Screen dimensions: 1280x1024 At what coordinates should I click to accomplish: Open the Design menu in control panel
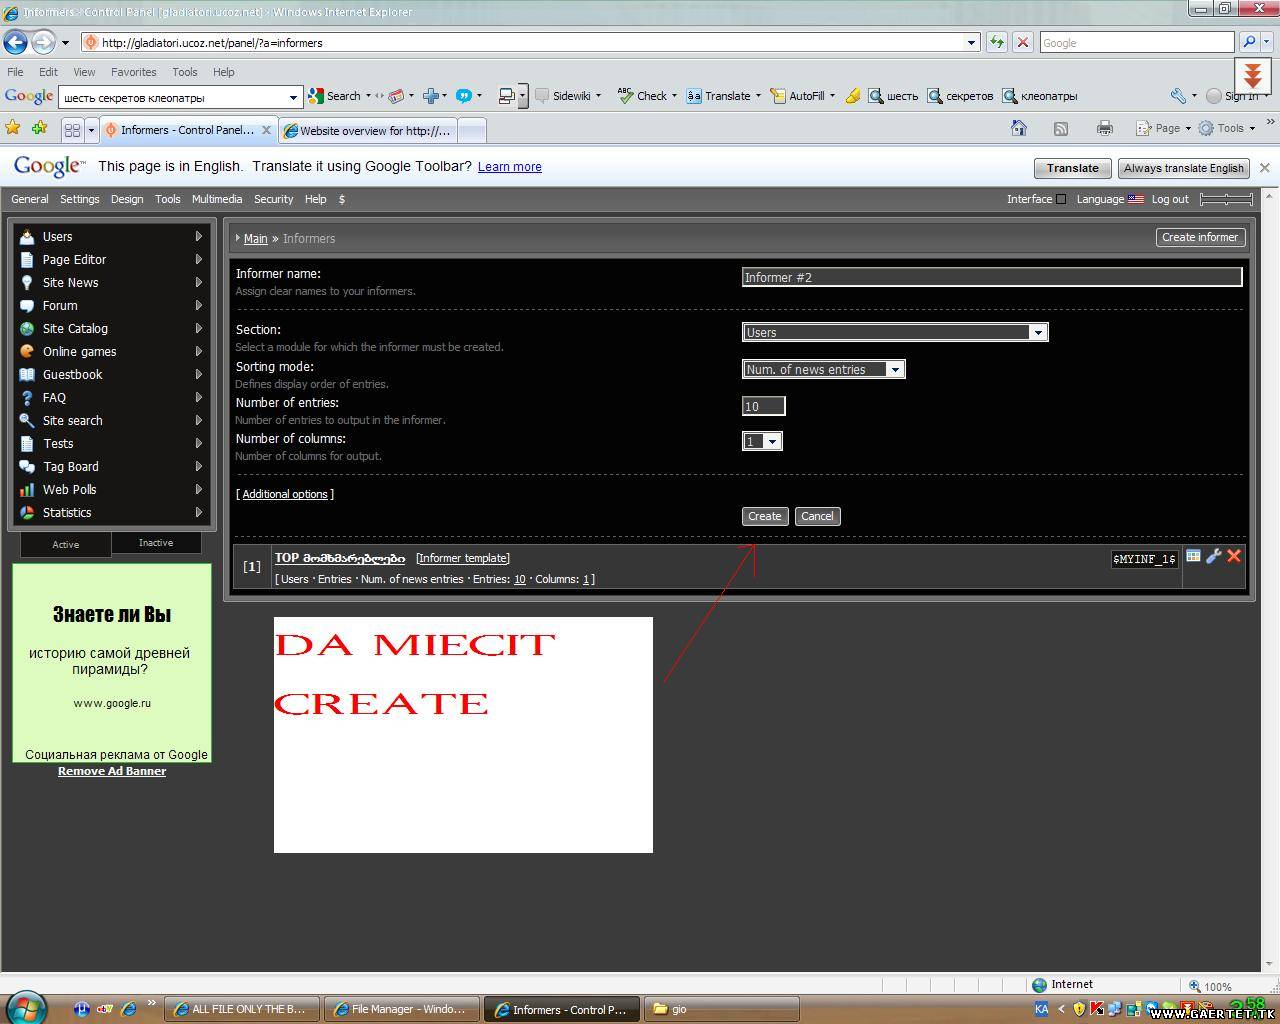point(126,199)
